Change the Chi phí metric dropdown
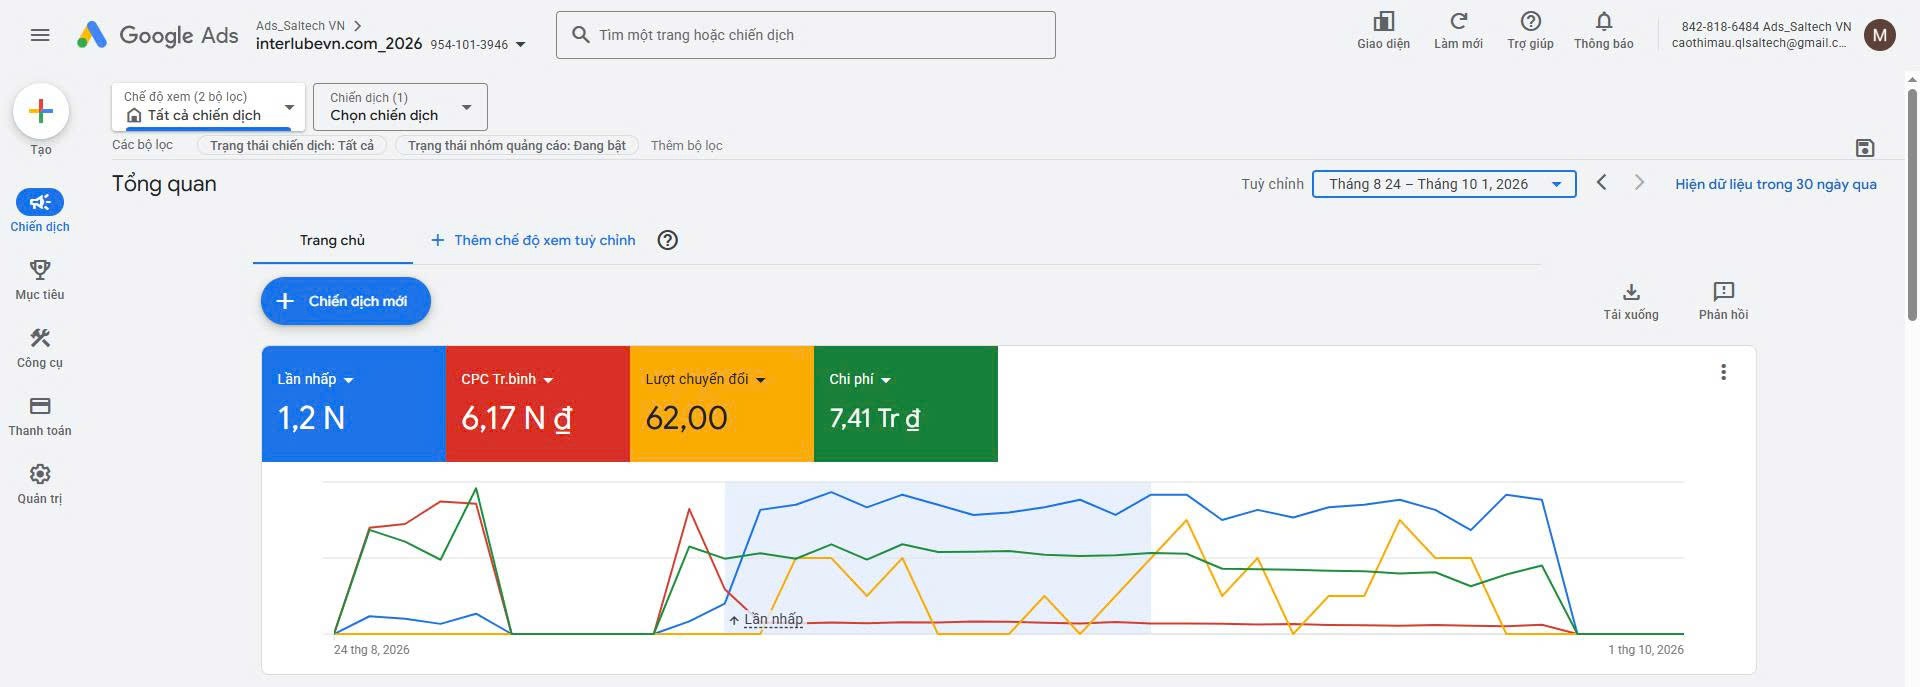The width and height of the screenshot is (1920, 687). point(860,380)
